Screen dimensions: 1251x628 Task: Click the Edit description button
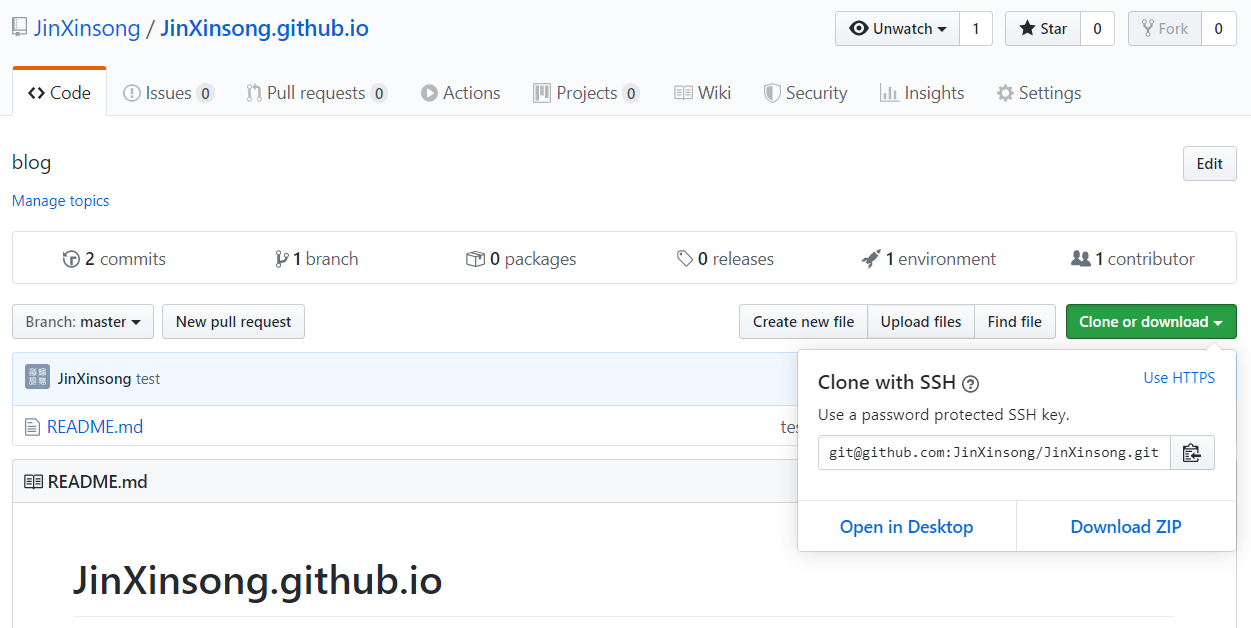click(x=1209, y=164)
